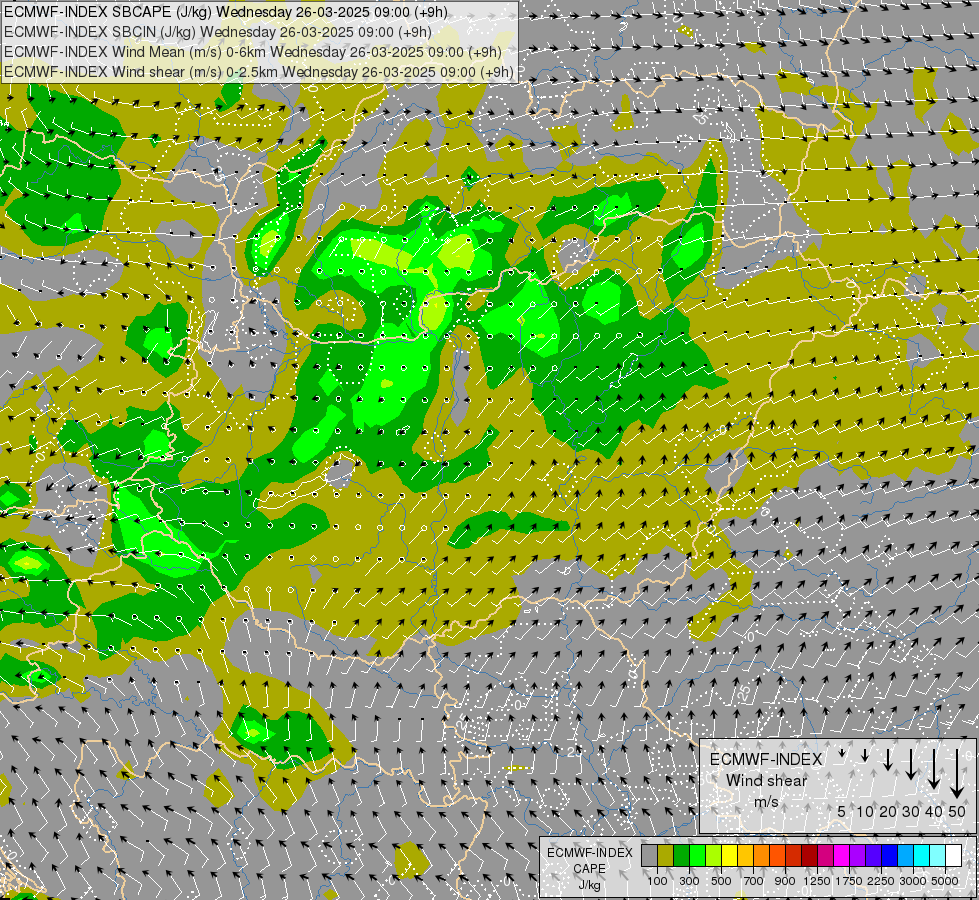Click the 1750 label on CAPE scale
The width and height of the screenshot is (979, 900).
pyautogui.click(x=849, y=882)
